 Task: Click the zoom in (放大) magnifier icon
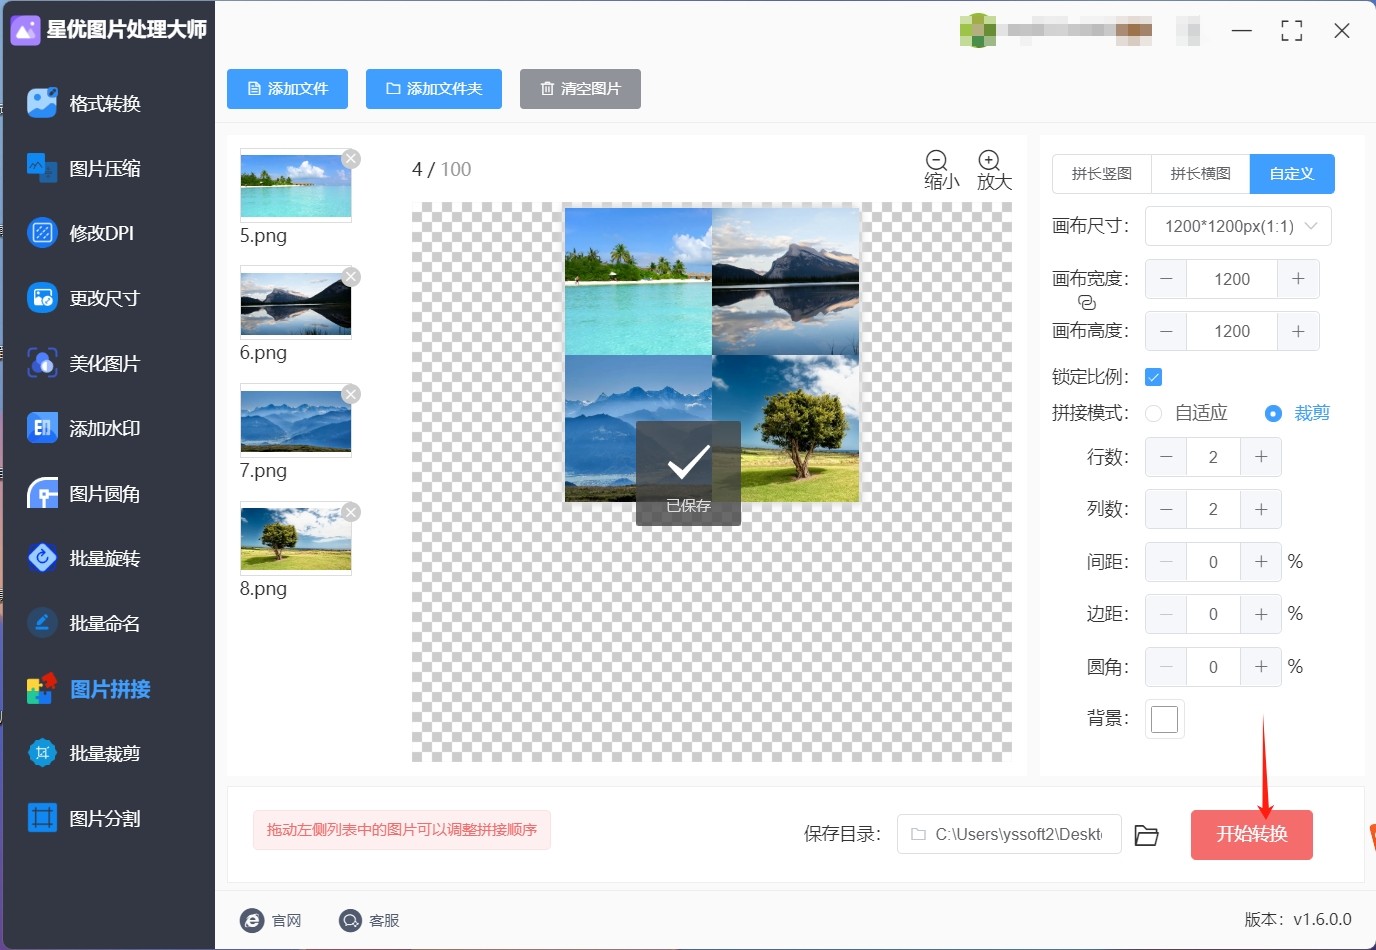989,161
